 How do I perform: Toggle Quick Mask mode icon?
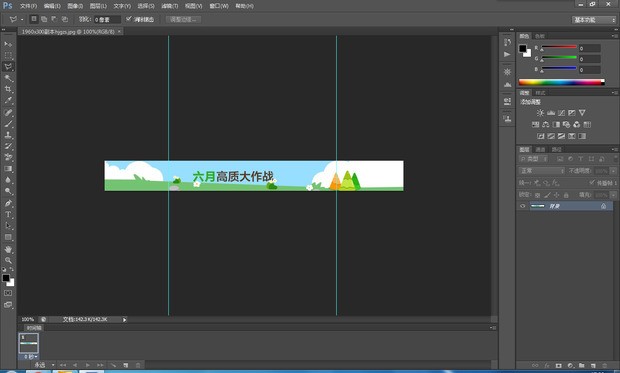pos(8,293)
